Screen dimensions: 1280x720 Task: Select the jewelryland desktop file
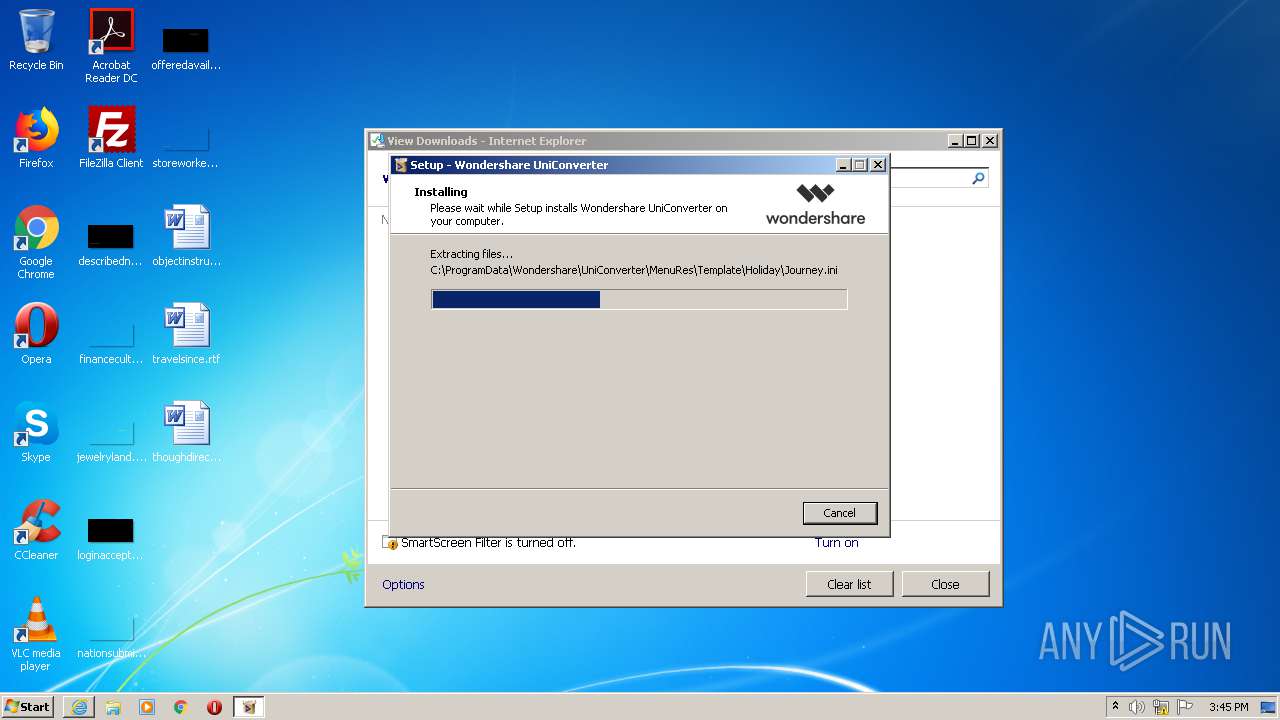pyautogui.click(x=111, y=440)
